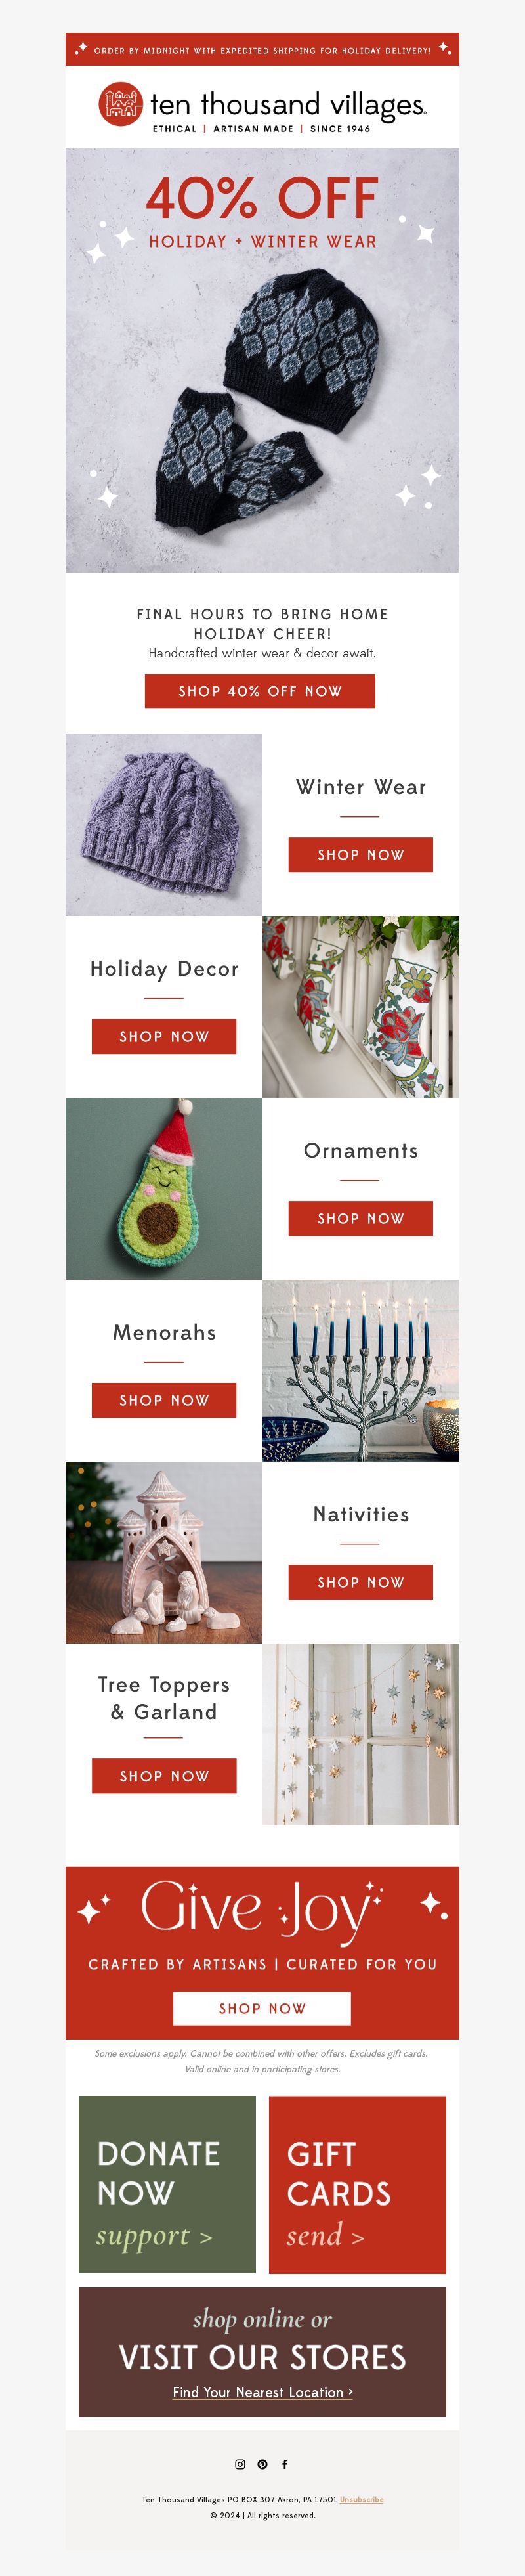
Task: Shop Now under Nativities
Action: [x=361, y=1582]
